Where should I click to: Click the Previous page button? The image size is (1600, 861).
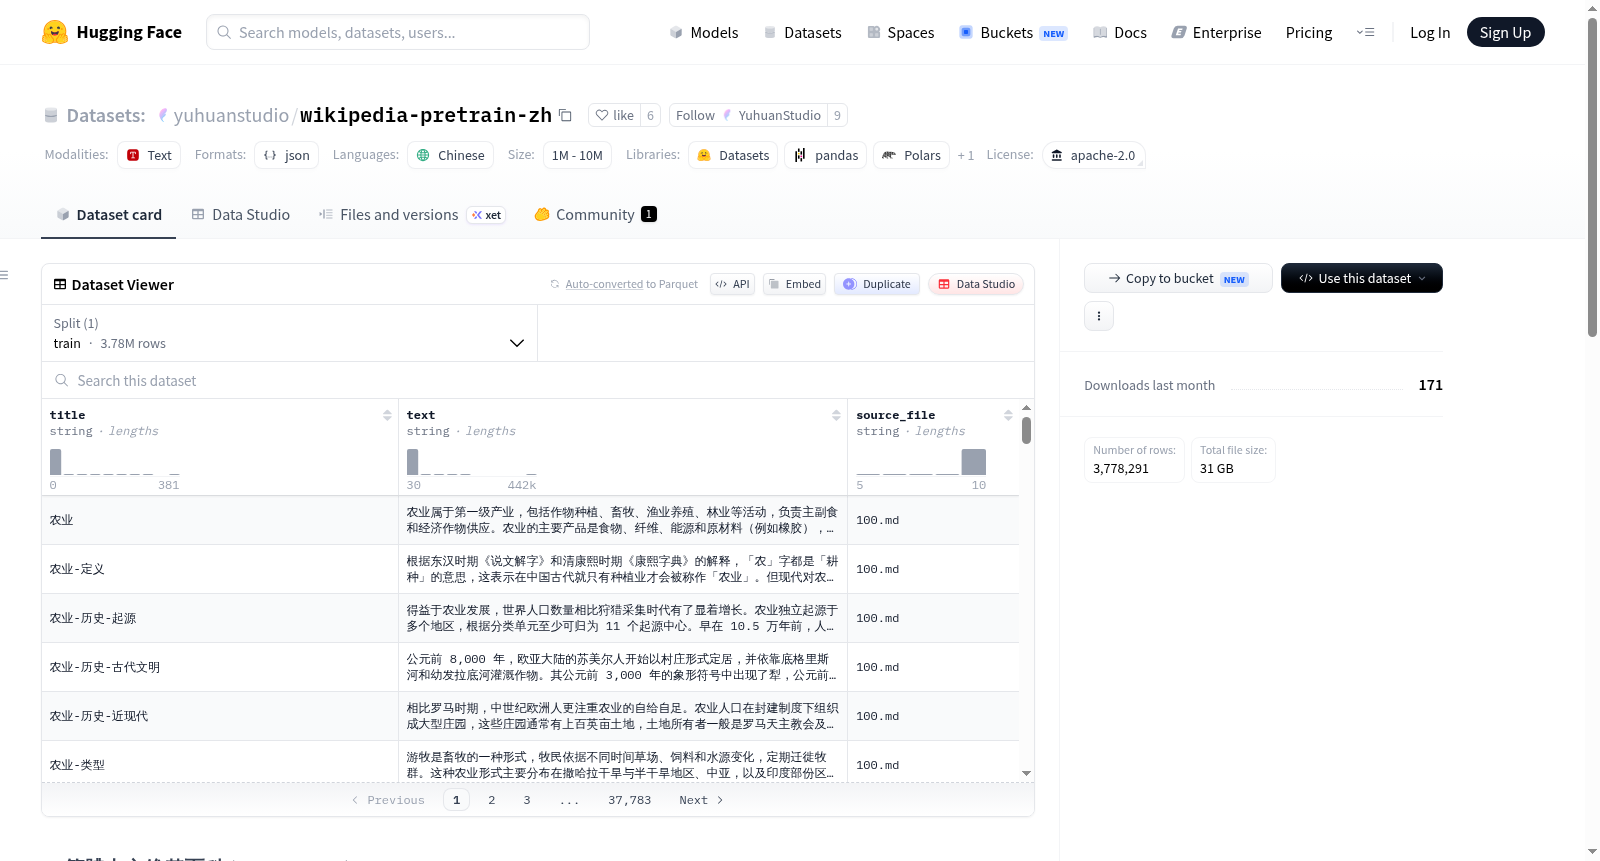coord(389,800)
